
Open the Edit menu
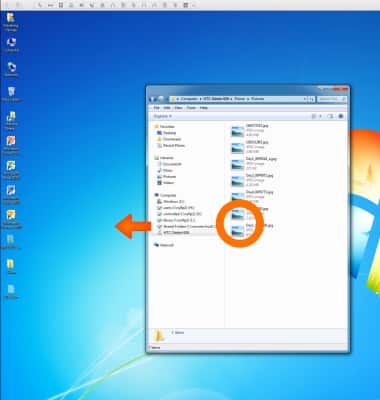click(x=167, y=108)
